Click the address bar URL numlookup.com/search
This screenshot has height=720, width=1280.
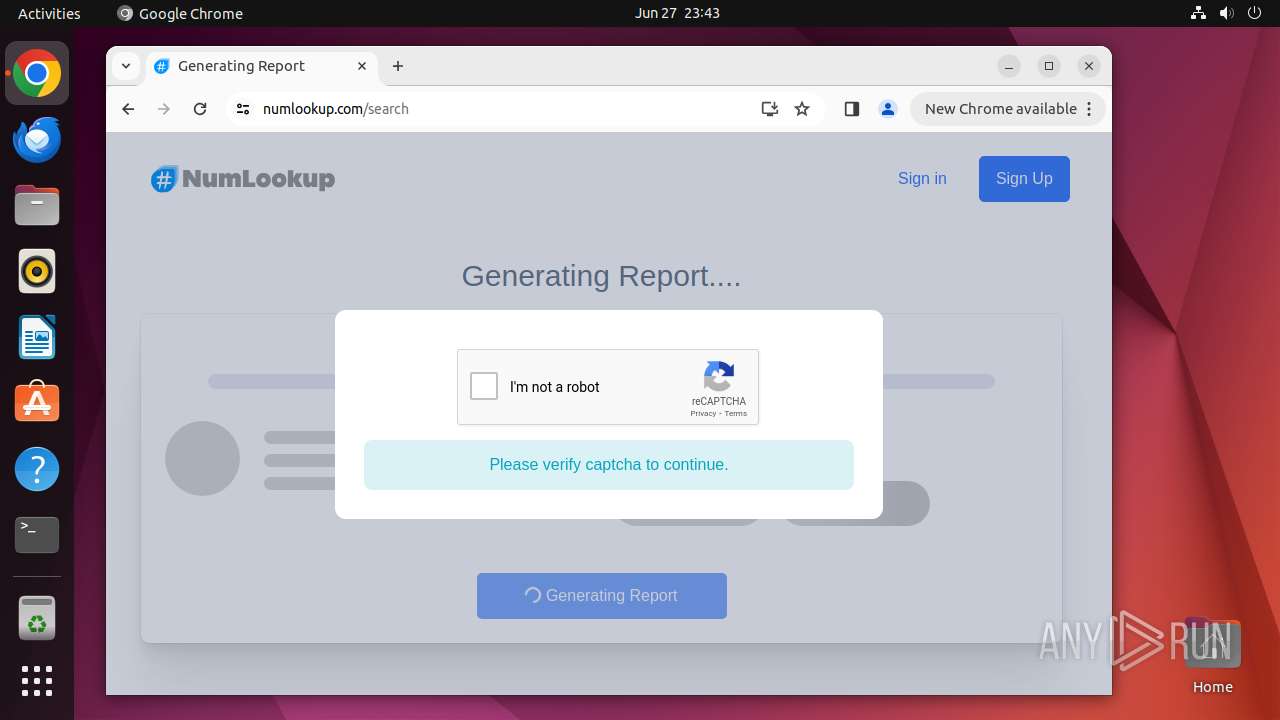(x=336, y=109)
